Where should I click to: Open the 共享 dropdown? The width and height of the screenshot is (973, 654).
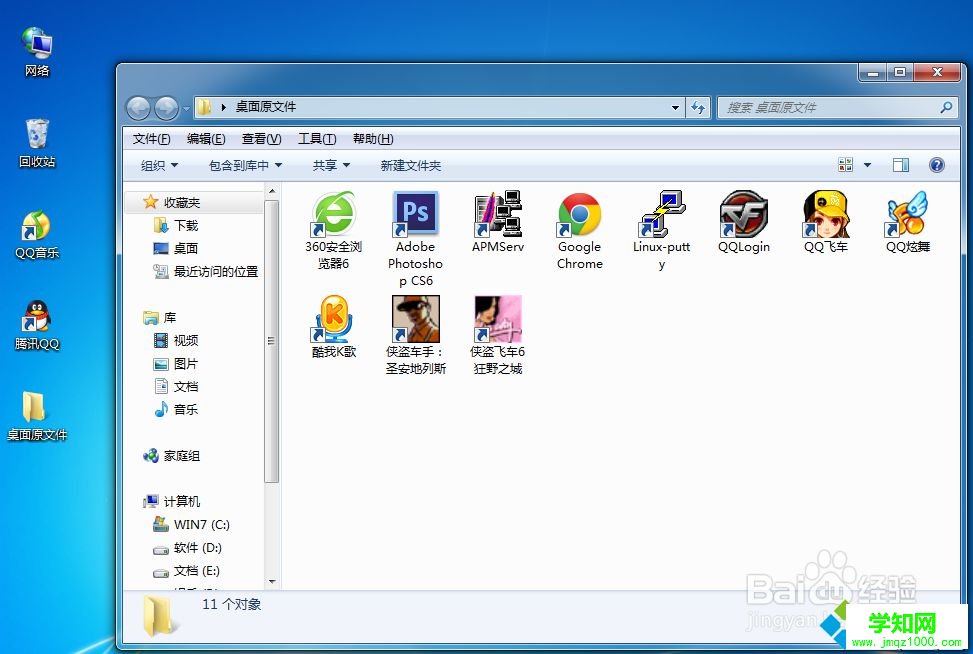pyautogui.click(x=331, y=166)
